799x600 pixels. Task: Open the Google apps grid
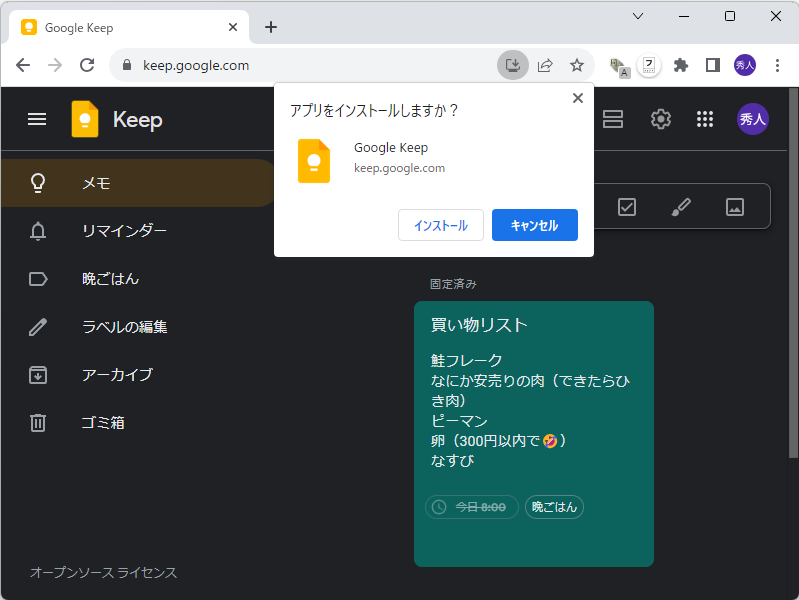tap(705, 119)
